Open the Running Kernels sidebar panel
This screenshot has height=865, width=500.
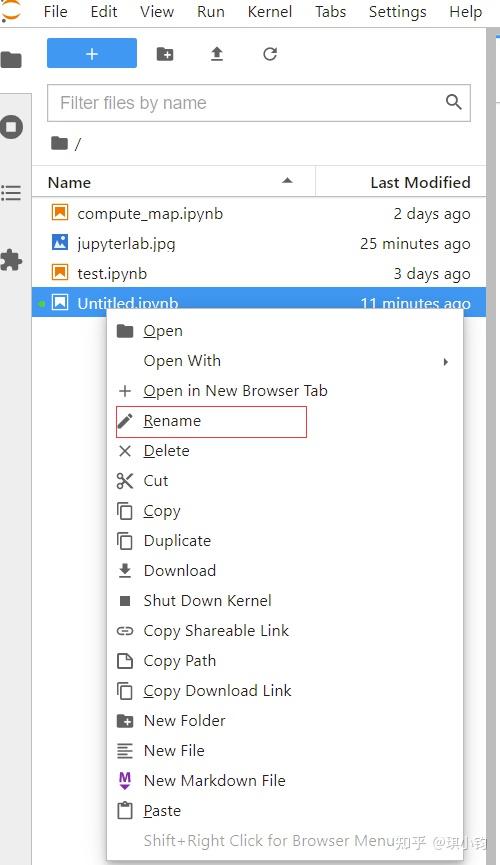(12, 127)
